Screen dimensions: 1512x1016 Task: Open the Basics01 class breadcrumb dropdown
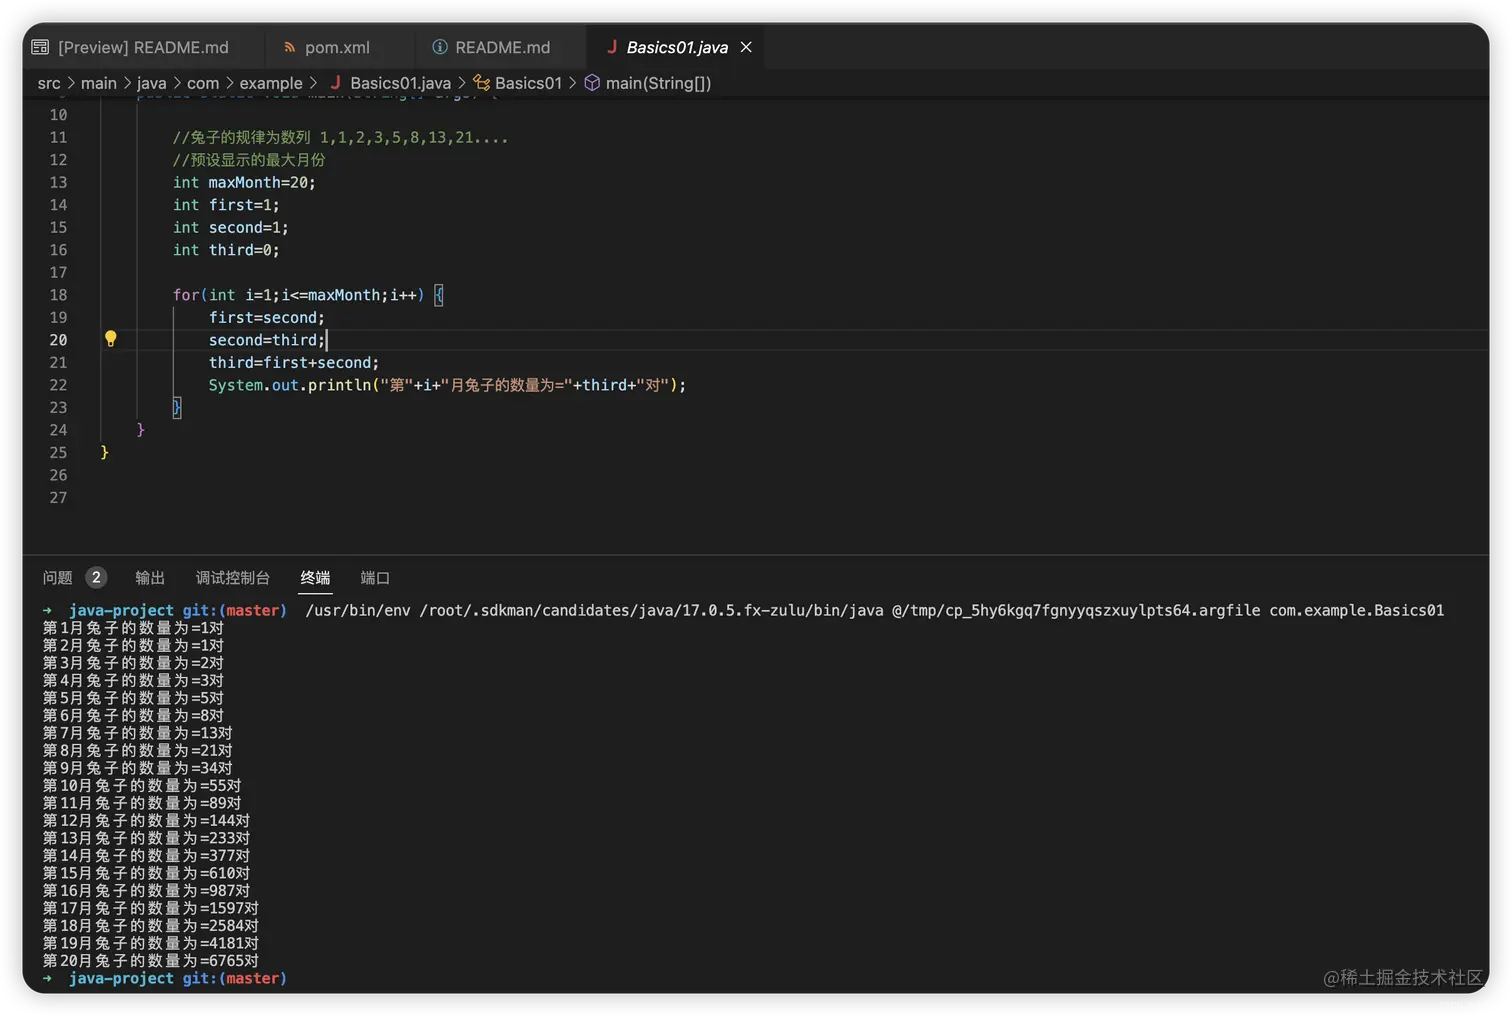pos(528,83)
